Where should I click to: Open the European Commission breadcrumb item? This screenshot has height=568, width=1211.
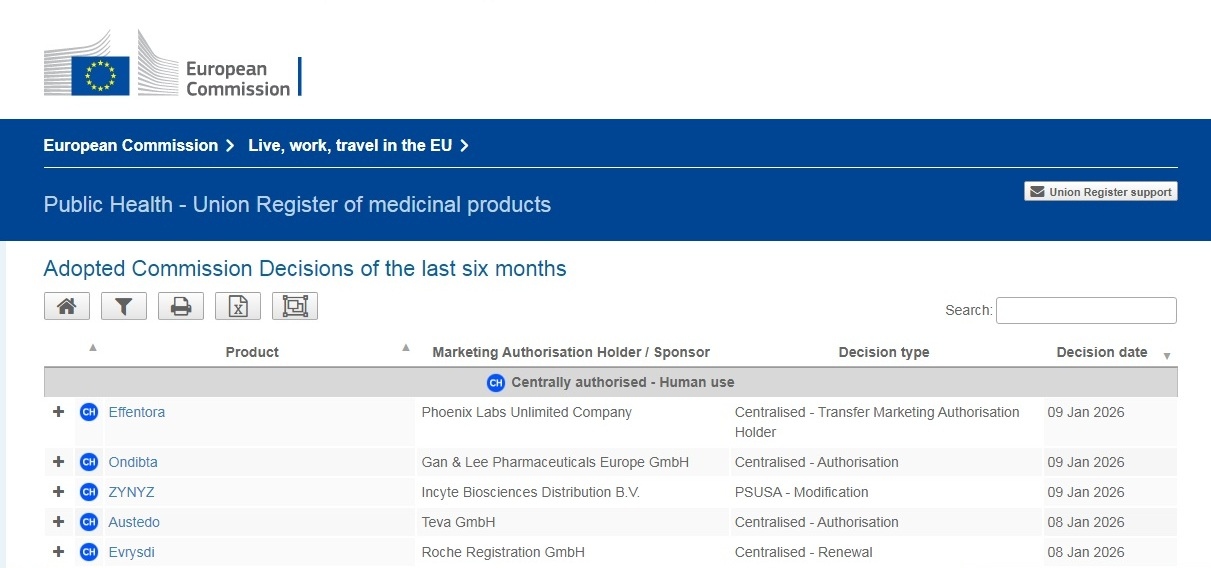pos(131,146)
